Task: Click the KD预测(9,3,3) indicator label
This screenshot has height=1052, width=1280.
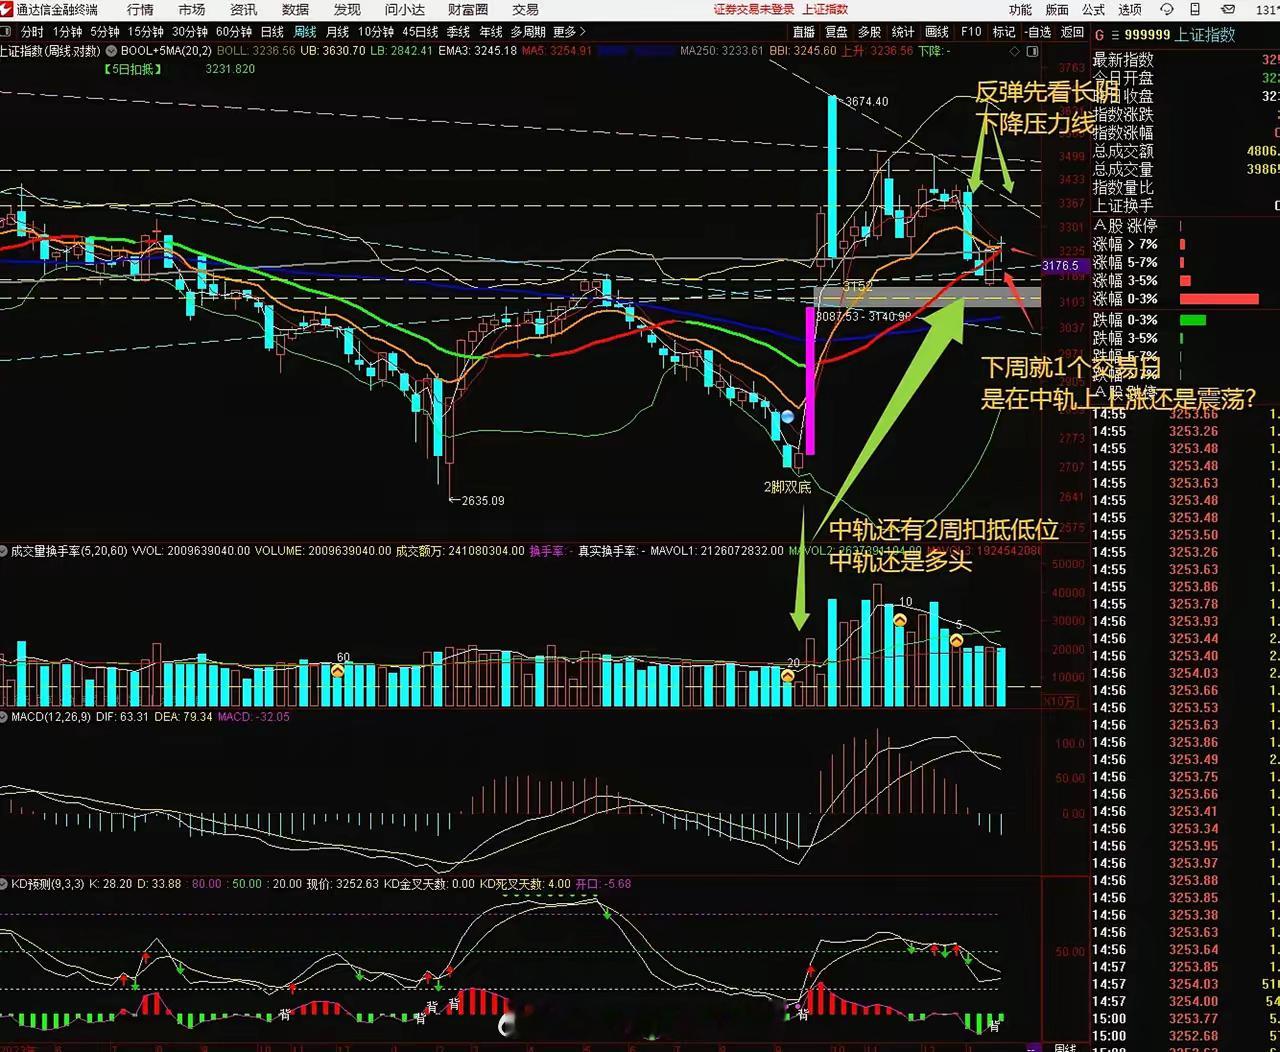Action: click(48, 884)
